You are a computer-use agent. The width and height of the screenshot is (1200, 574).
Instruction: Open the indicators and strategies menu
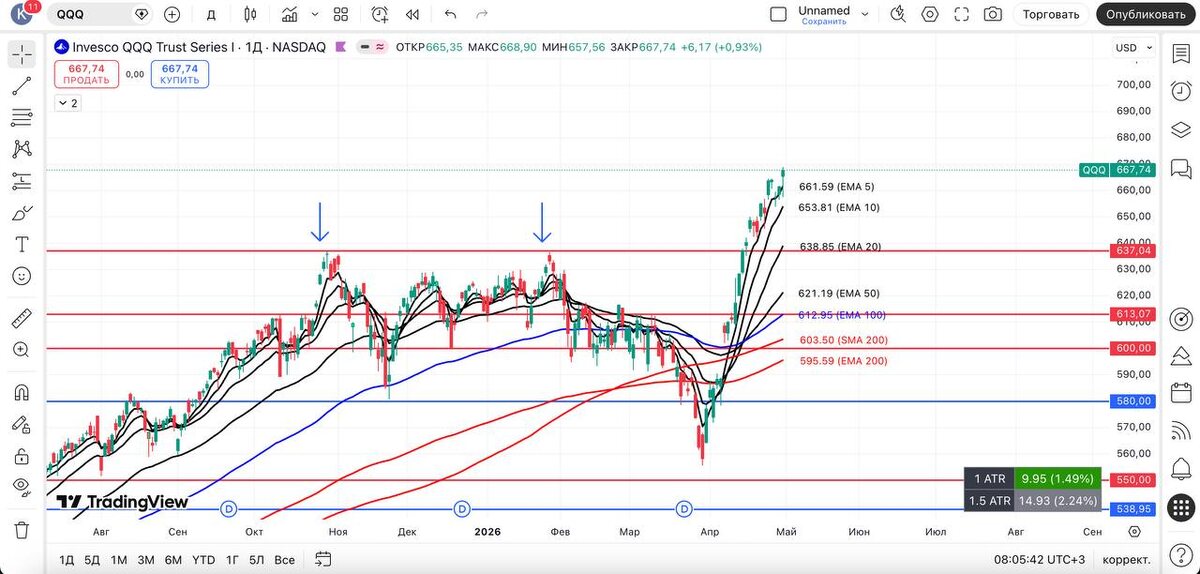[x=290, y=14]
